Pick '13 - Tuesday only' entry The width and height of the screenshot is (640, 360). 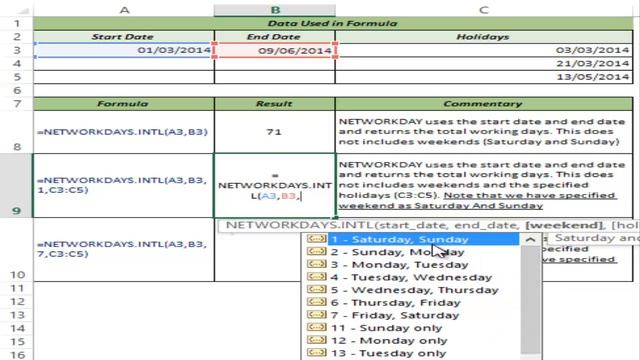point(388,353)
